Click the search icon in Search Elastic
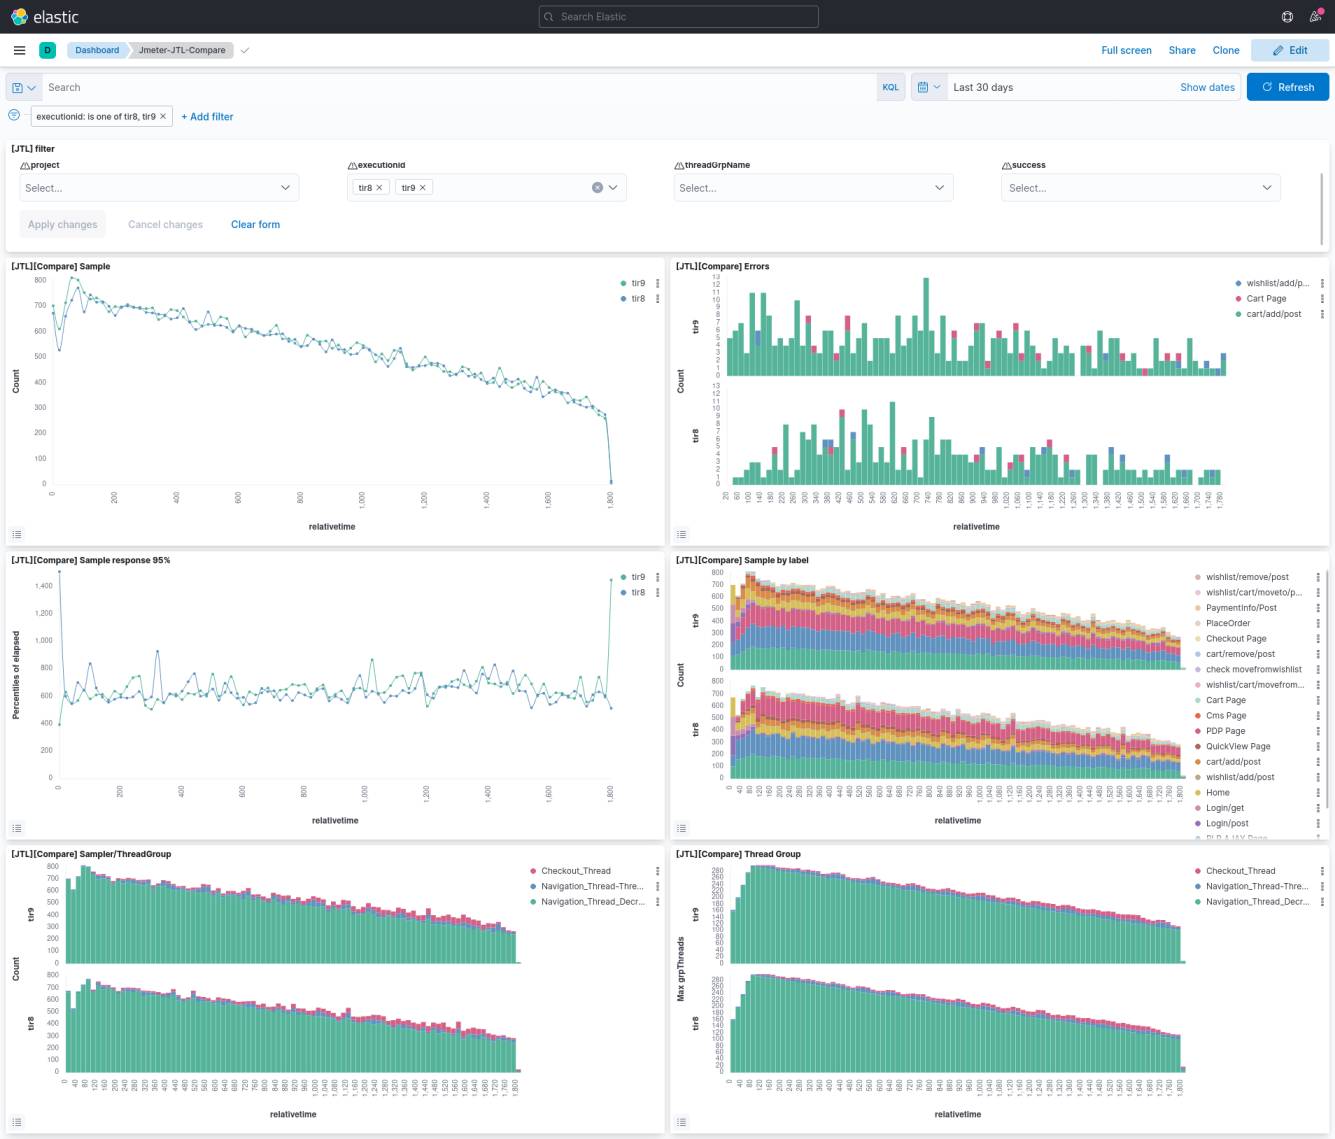 click(548, 16)
